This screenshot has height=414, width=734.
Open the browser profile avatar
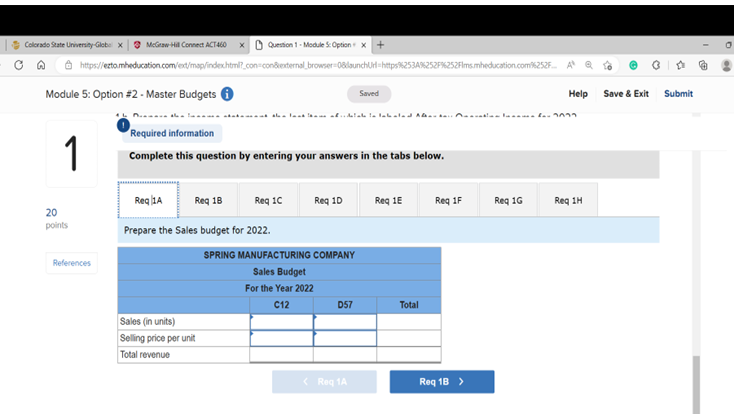[727, 65]
